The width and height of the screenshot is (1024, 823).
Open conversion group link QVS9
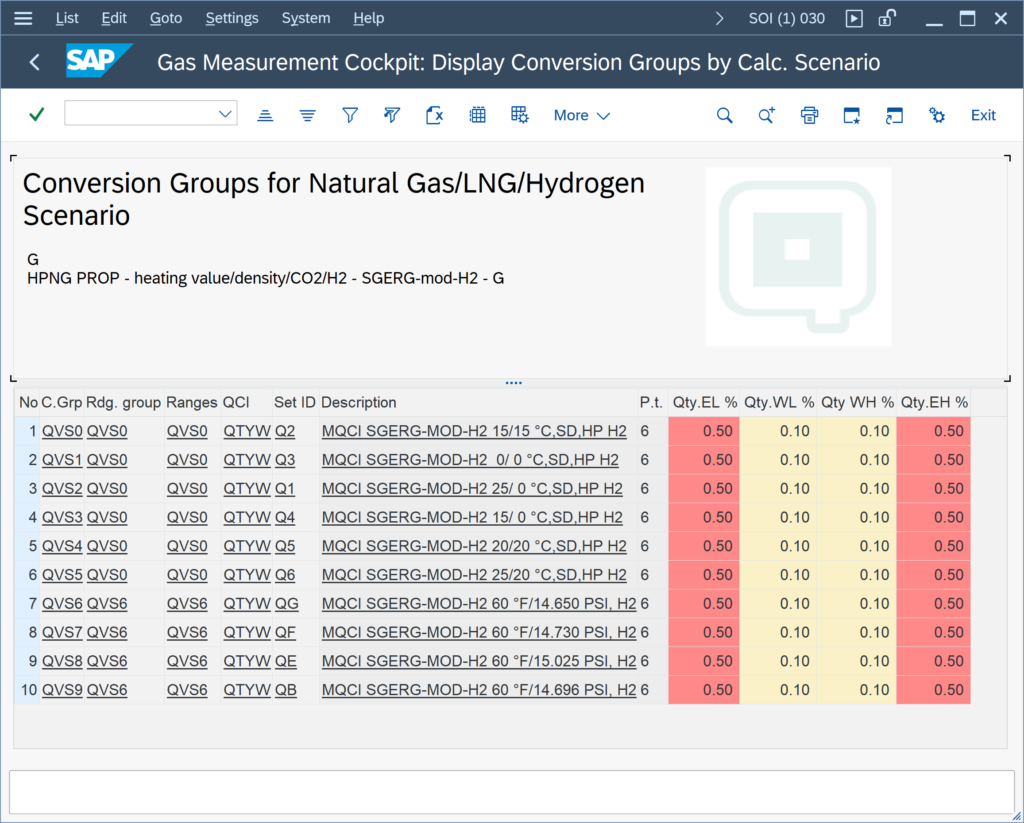(62, 690)
